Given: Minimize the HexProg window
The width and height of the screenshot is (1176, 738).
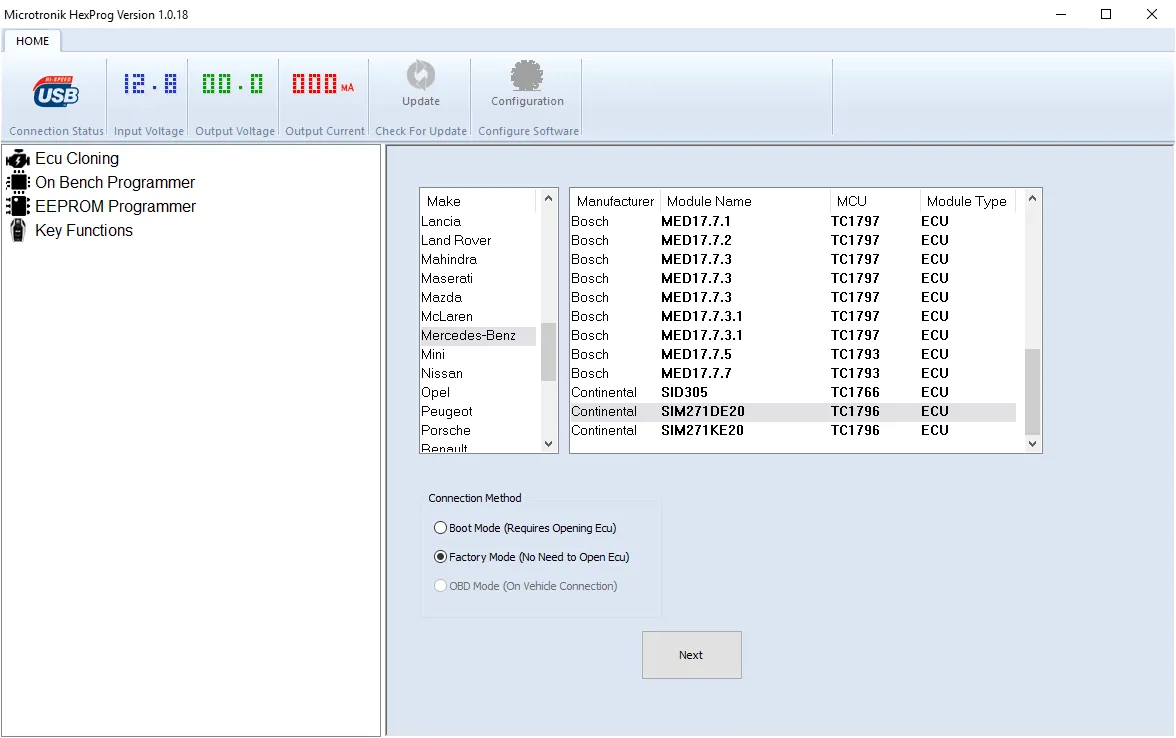Looking at the screenshot, I should pyautogui.click(x=1060, y=14).
